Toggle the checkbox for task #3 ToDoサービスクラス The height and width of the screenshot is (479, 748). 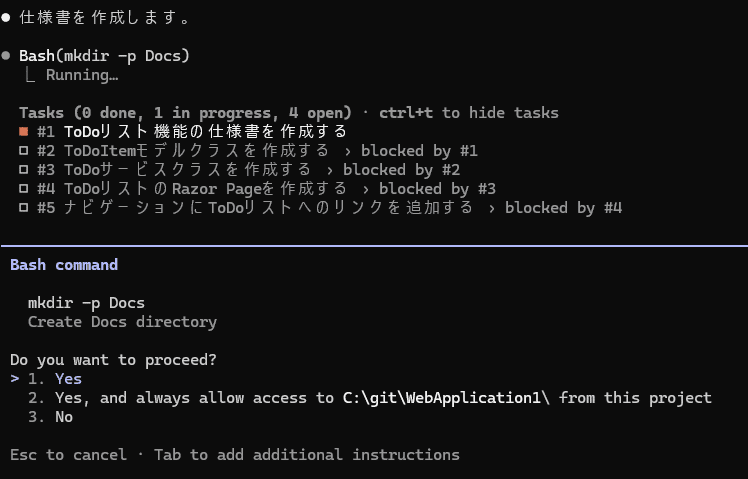(x=23, y=170)
